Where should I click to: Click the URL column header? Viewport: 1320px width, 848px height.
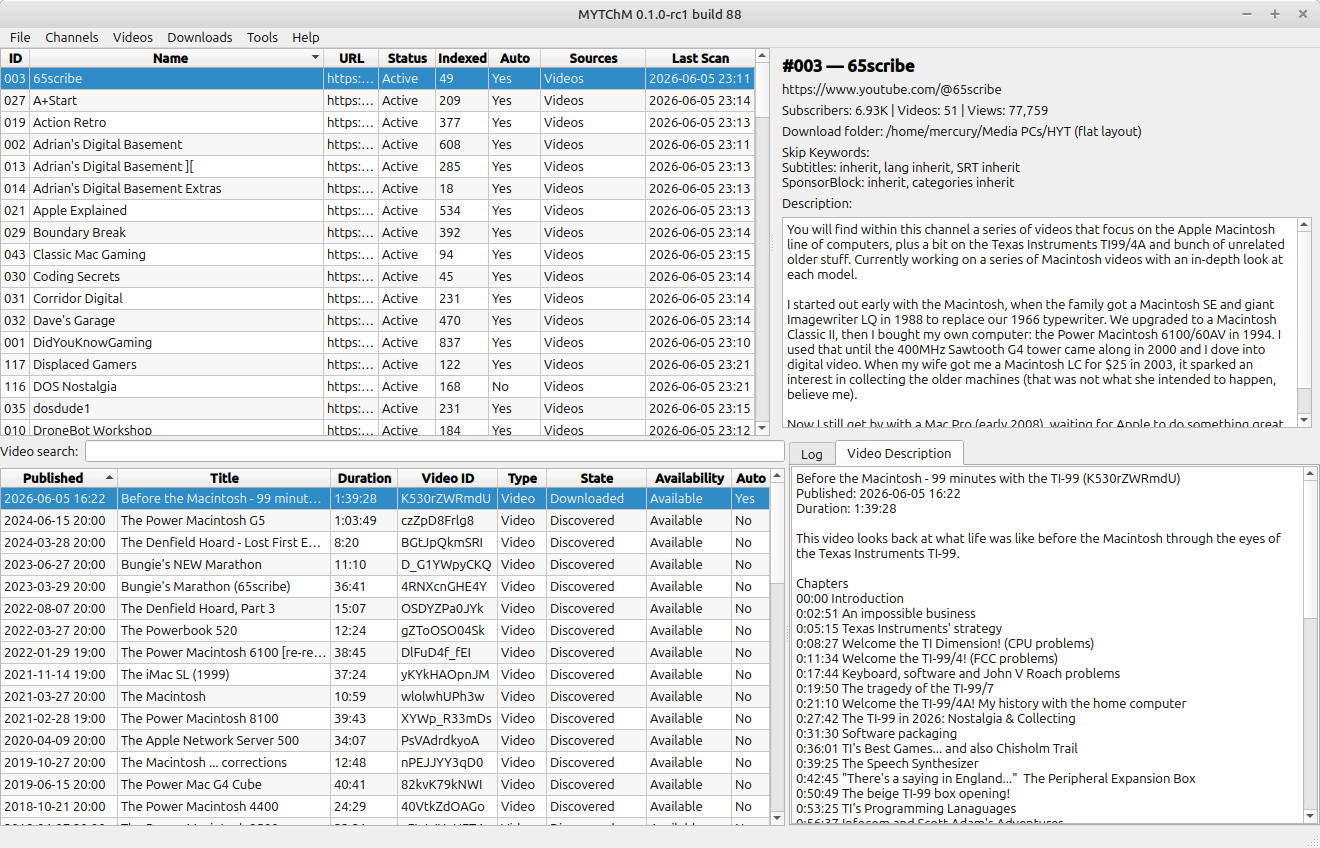point(351,58)
